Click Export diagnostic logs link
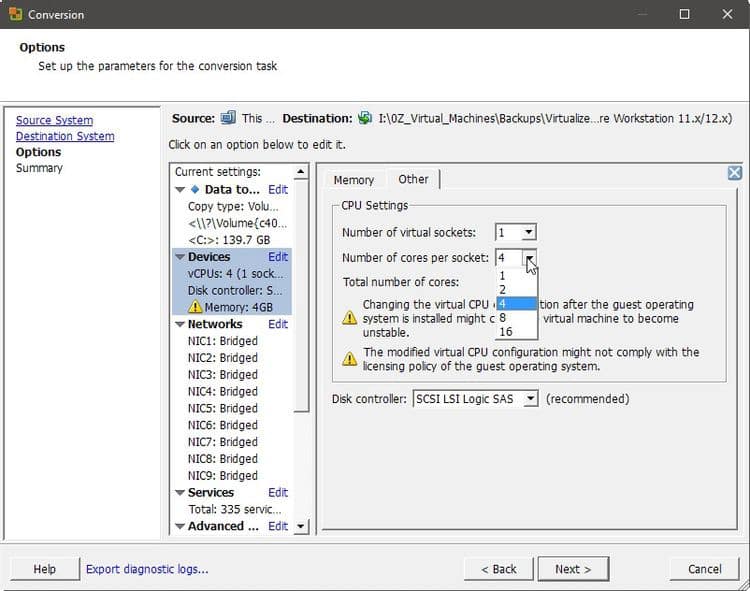This screenshot has width=750, height=591. (147, 569)
